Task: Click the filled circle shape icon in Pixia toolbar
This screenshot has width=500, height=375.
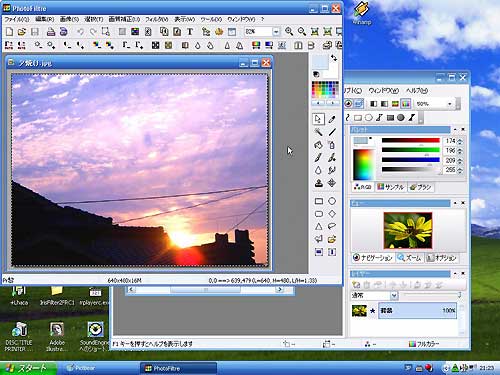Action: 401,117
